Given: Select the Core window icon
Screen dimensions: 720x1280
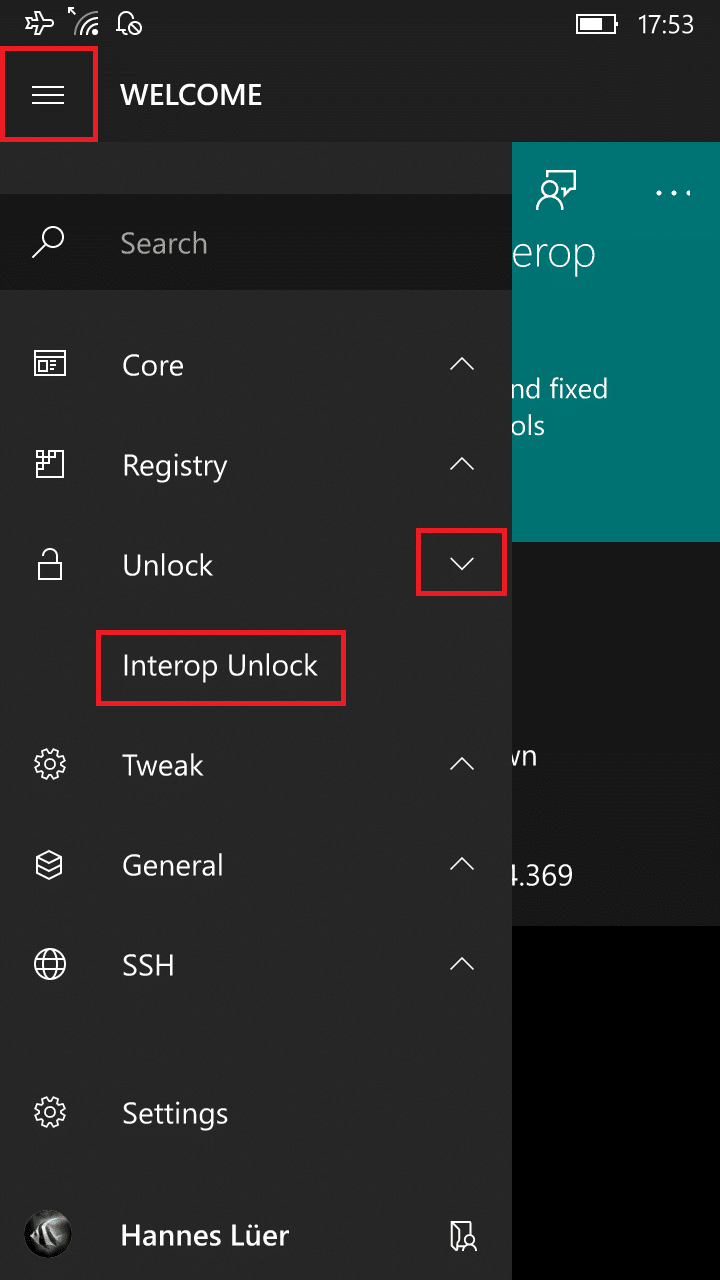Looking at the screenshot, I should coord(49,364).
